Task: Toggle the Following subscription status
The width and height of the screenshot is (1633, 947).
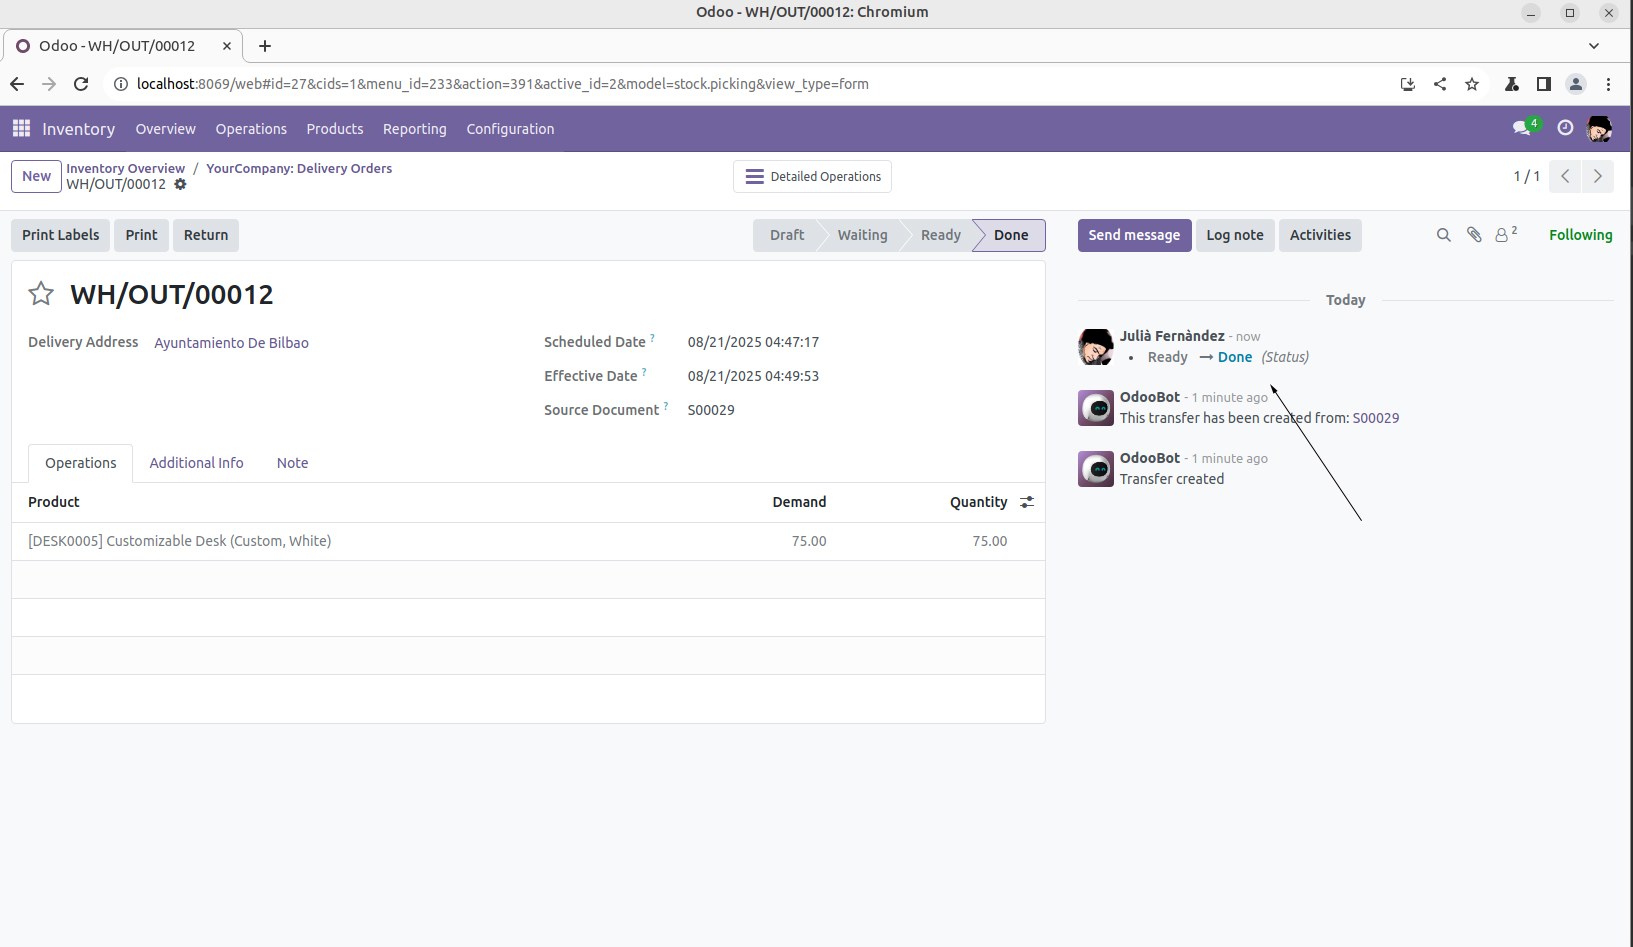Action: click(1580, 235)
